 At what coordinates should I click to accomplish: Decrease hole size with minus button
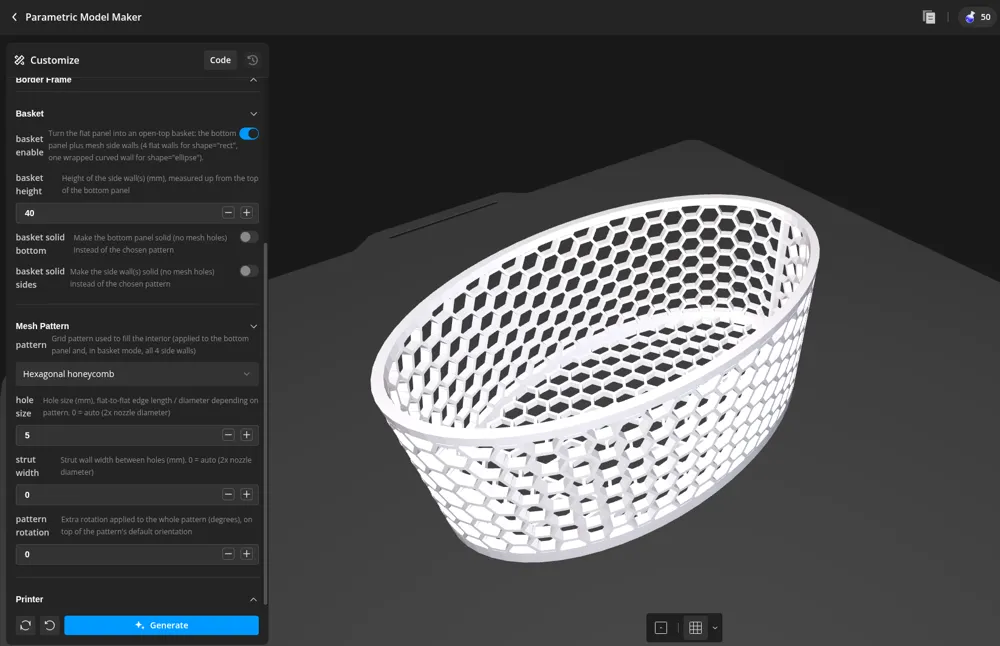pos(228,435)
